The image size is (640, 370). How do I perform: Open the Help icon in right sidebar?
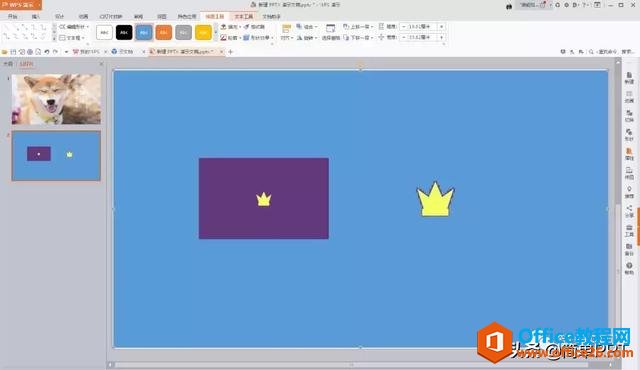coord(629,268)
